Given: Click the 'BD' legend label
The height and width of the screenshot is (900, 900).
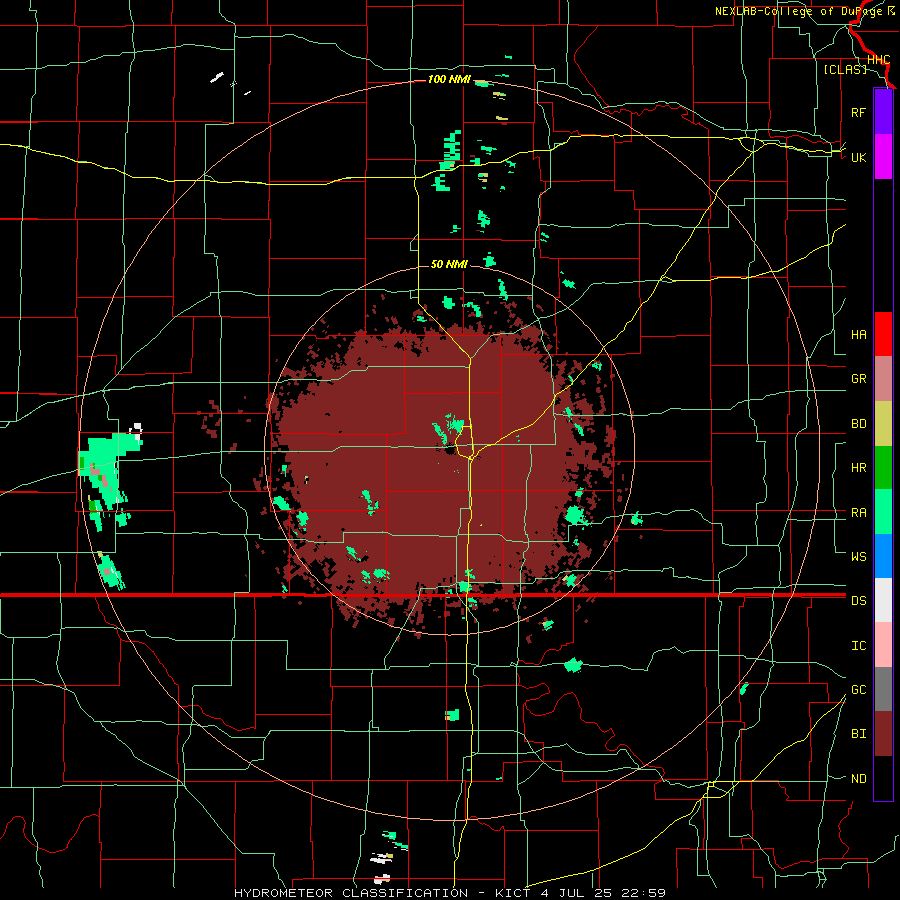Looking at the screenshot, I should [x=858, y=424].
